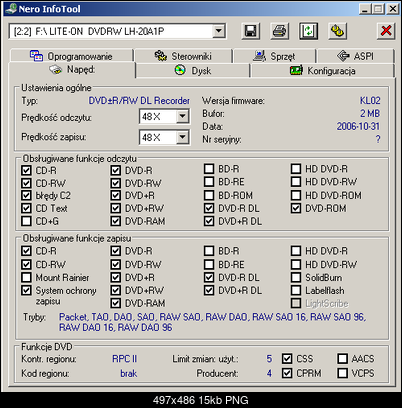Image resolution: width=402 pixels, height=408 pixels.
Task: Toggle the DVD-ROM checkbox
Action: click(296, 208)
